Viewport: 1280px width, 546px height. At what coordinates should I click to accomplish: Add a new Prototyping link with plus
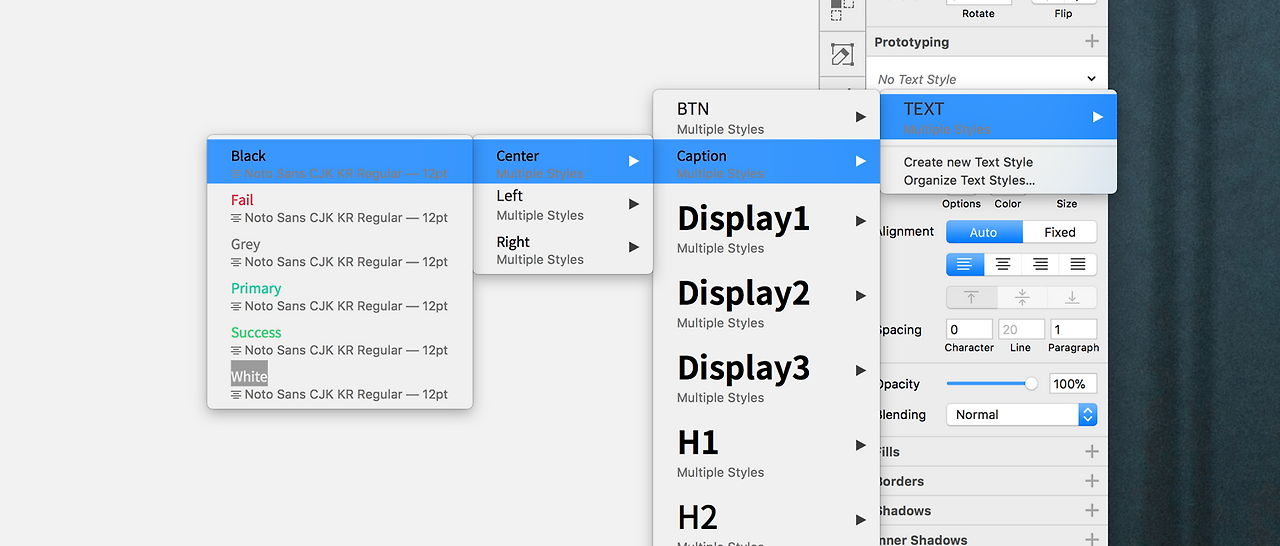[1092, 41]
